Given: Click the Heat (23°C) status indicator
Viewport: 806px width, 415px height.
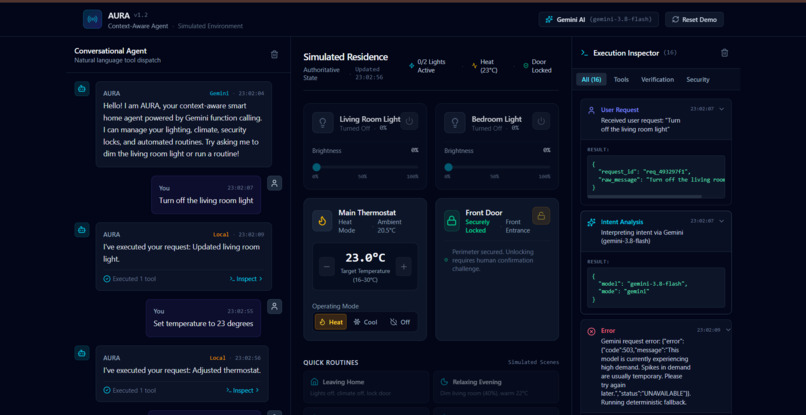Looking at the screenshot, I should pos(485,66).
